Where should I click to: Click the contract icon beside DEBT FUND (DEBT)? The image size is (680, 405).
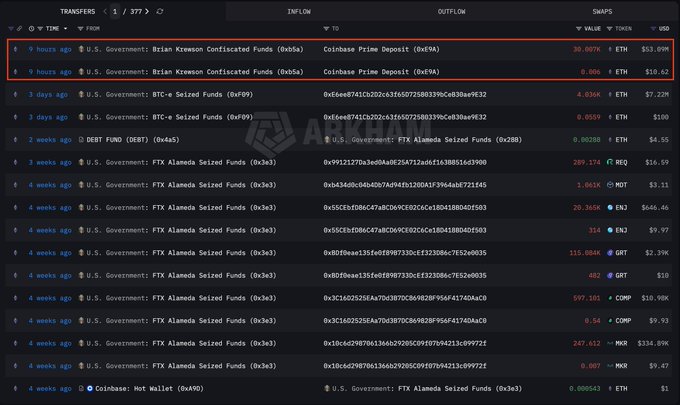(x=81, y=140)
